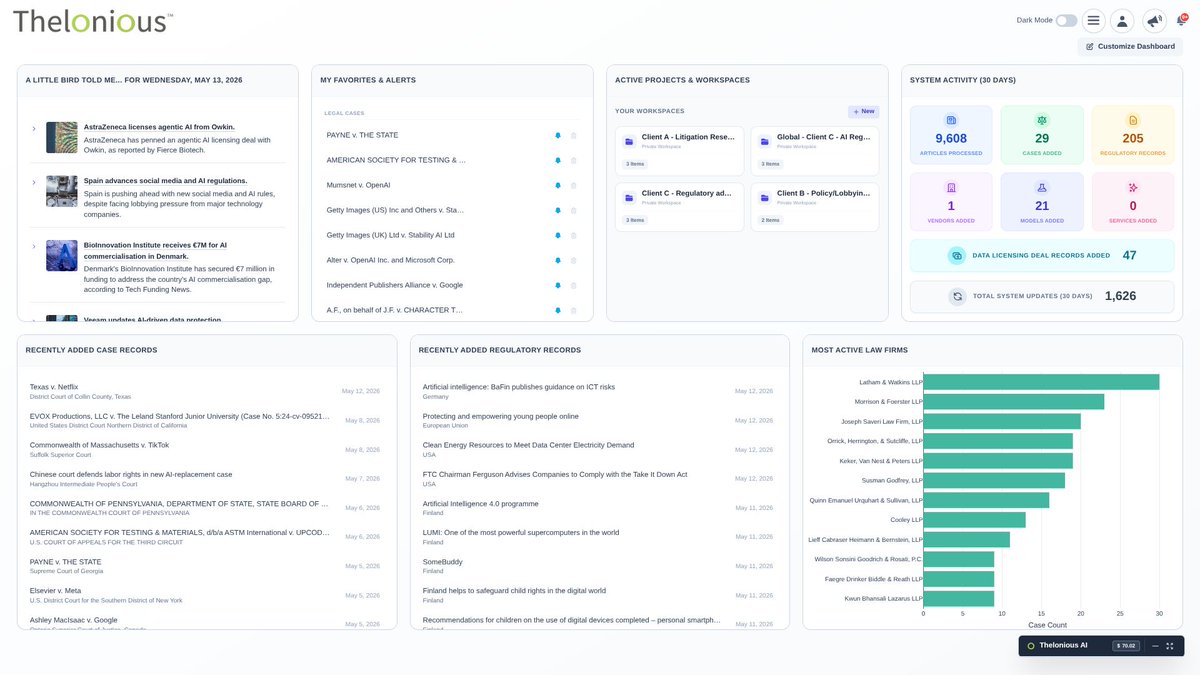This screenshot has height=675, width=1200.
Task: Click the AstraZeneca news thumbnail image
Action: pos(62,137)
